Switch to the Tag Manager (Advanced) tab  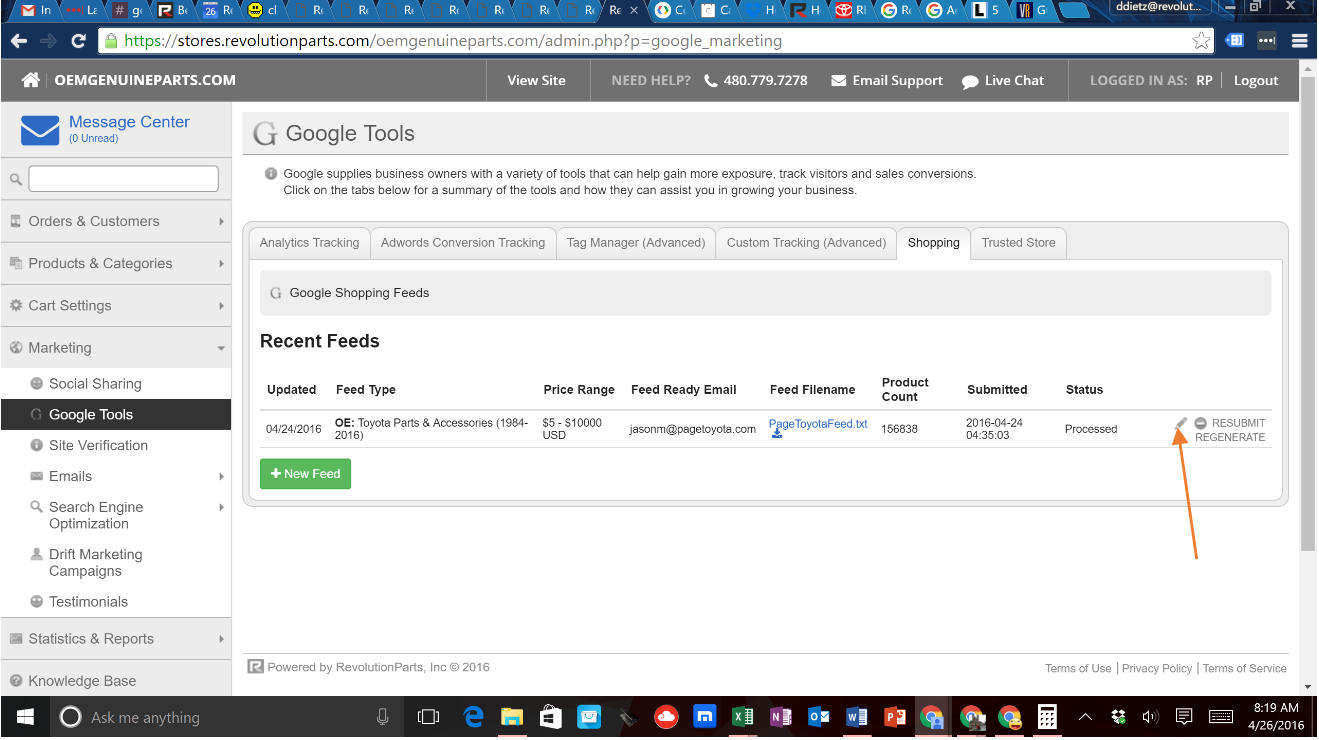tap(636, 243)
